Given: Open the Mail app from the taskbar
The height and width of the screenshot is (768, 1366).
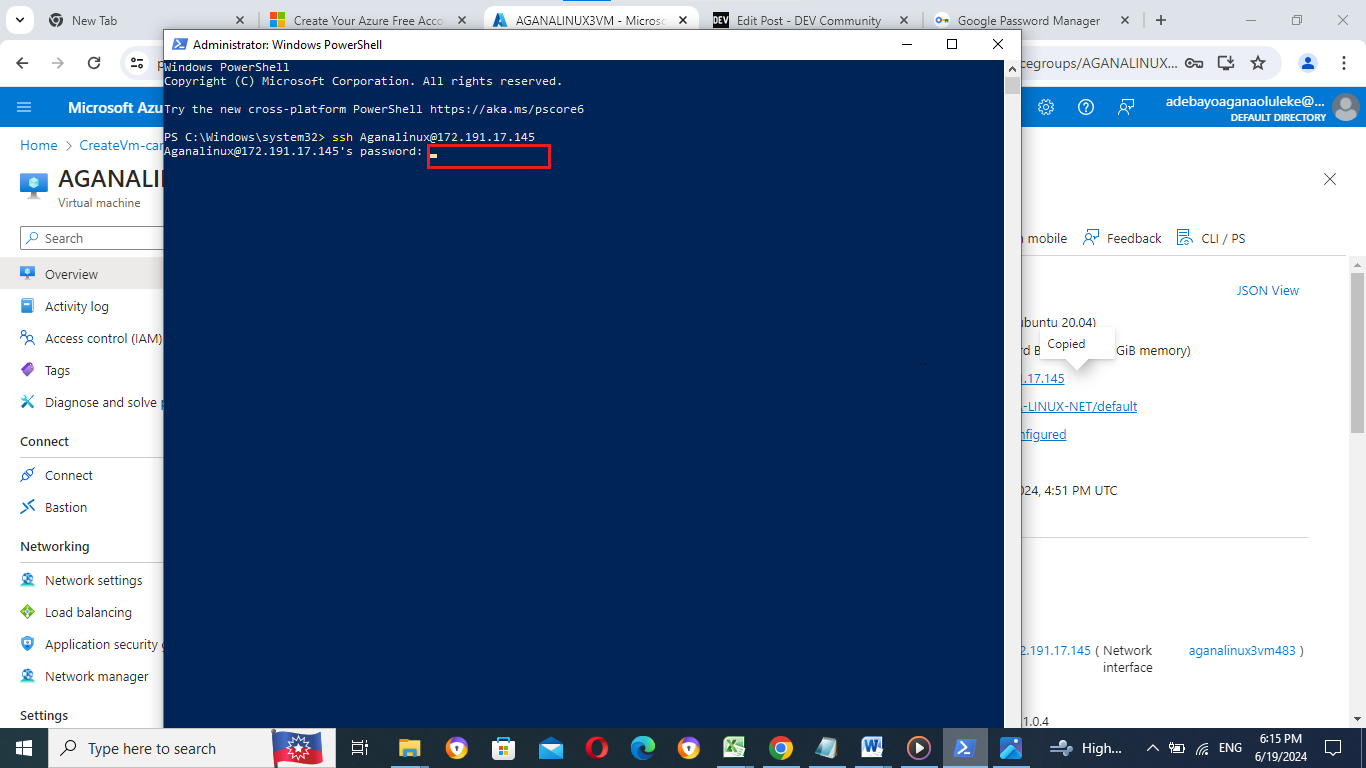Looking at the screenshot, I should coord(550,748).
